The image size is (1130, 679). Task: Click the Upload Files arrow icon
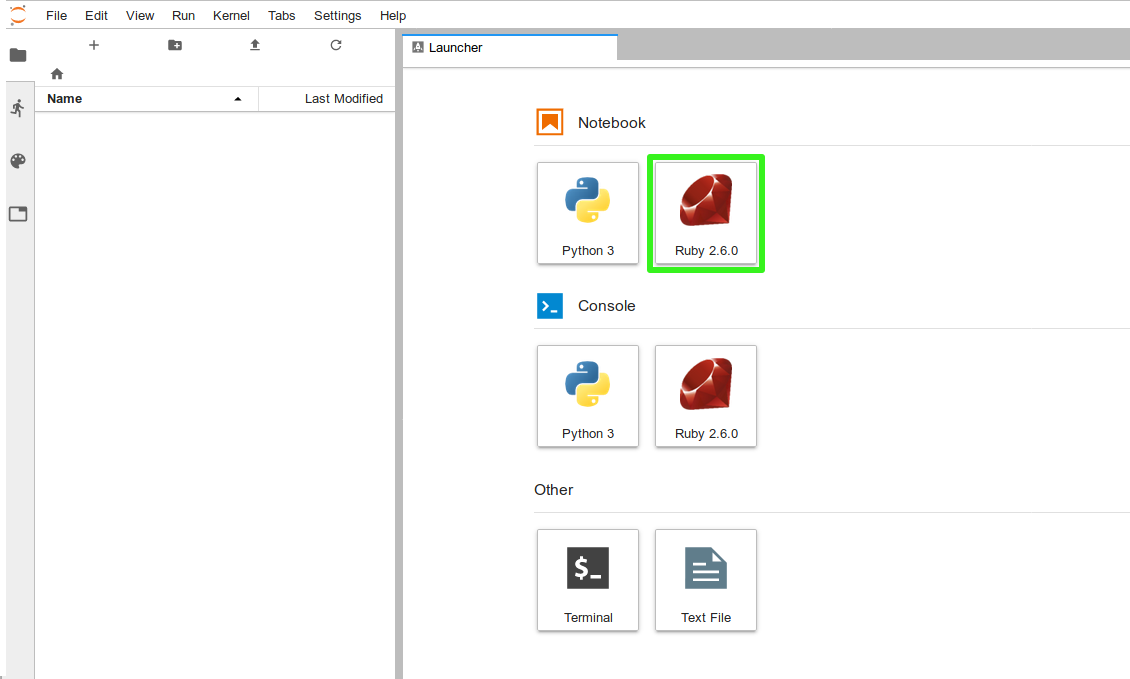255,45
